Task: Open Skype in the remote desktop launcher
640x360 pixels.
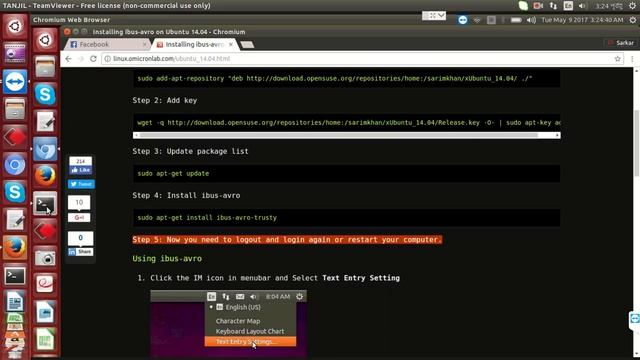Action: pos(45,94)
